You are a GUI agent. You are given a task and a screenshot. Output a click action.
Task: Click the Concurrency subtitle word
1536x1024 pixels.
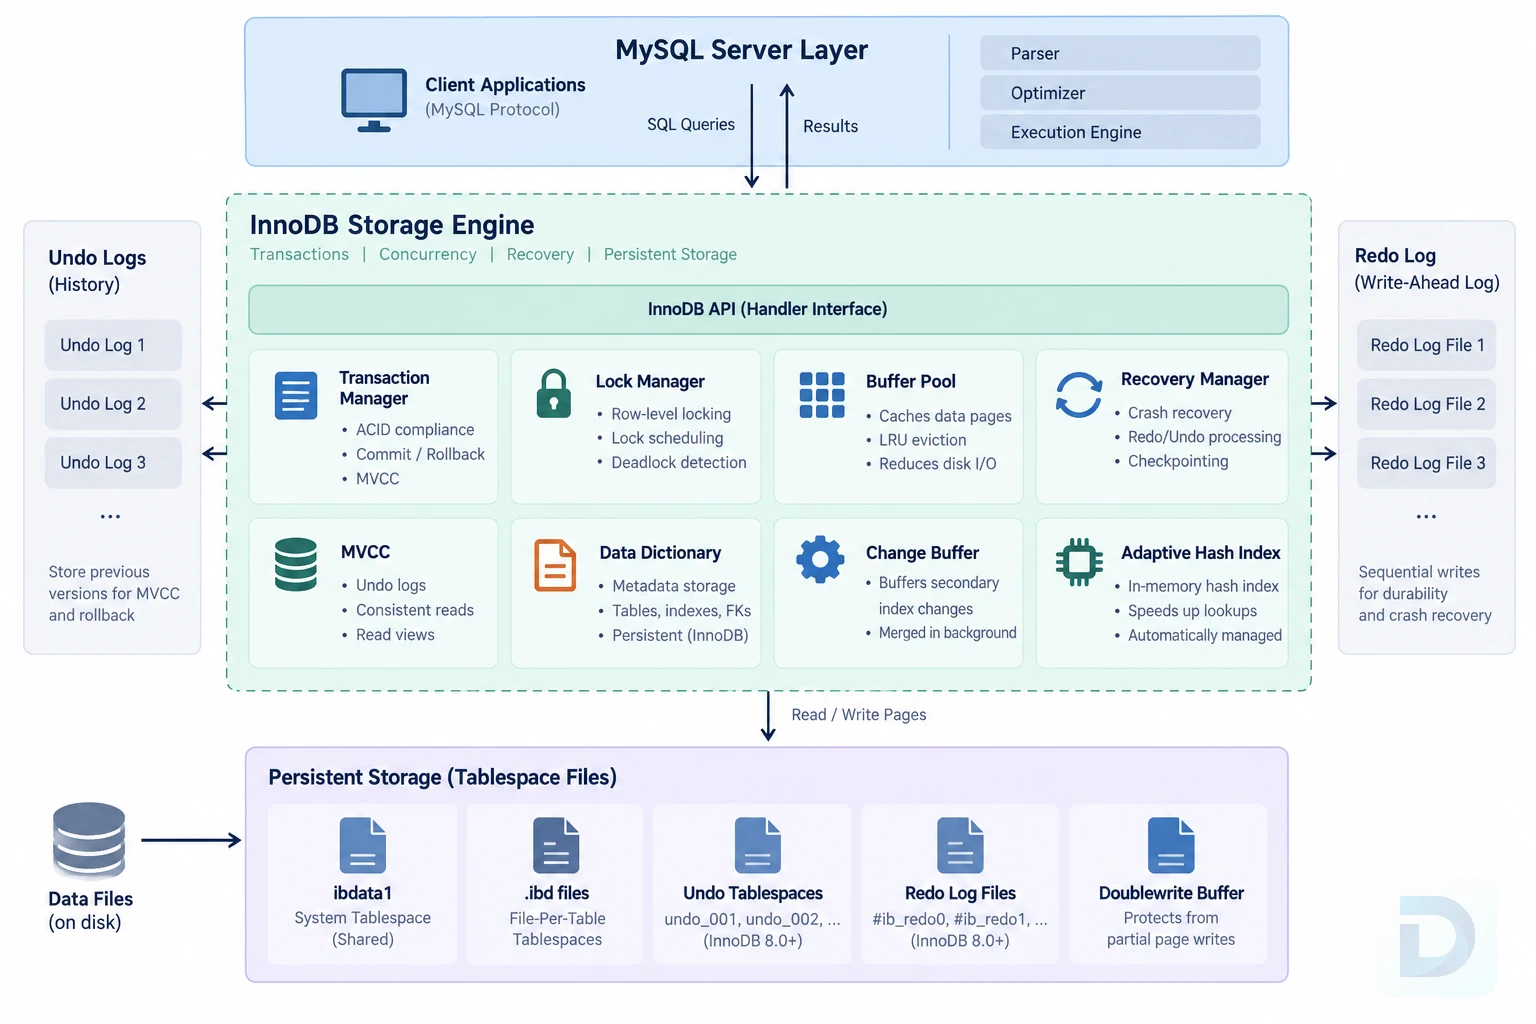pos(427,254)
